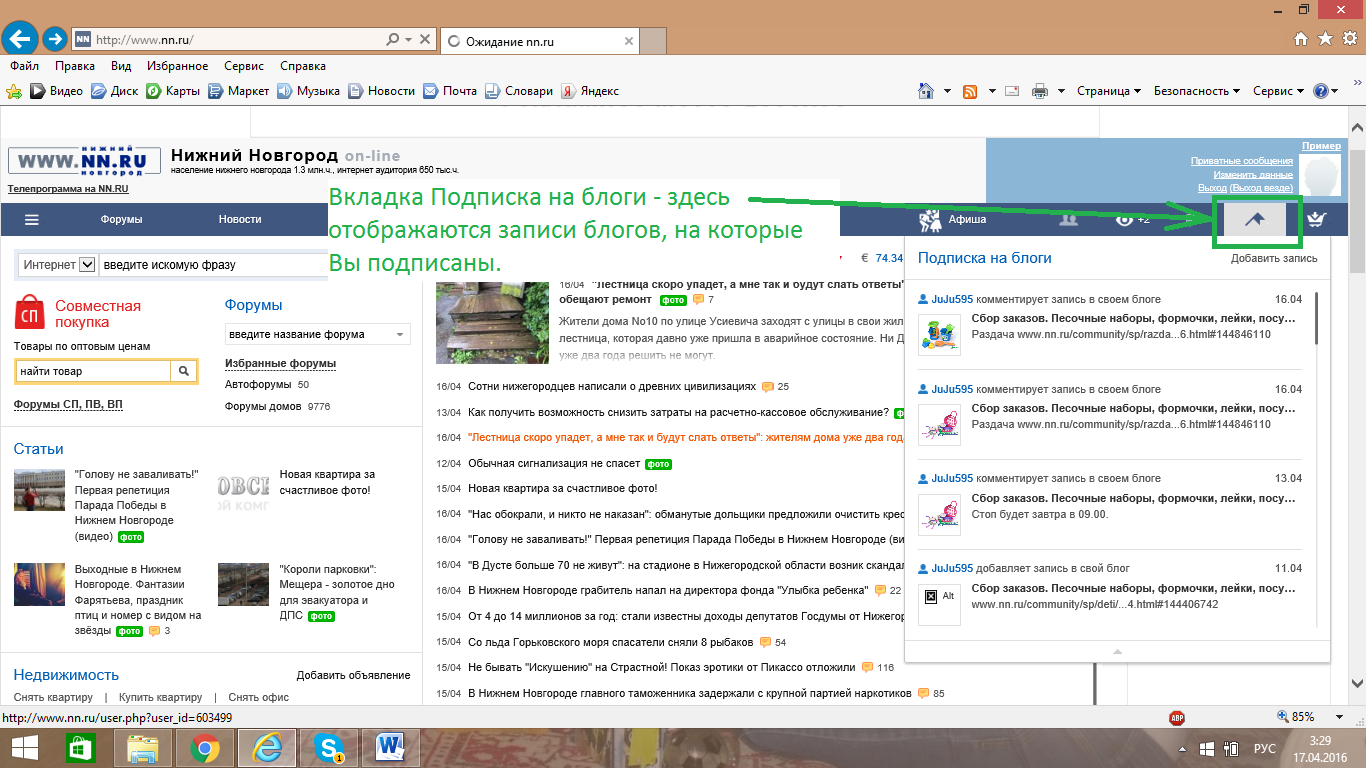This screenshot has width=1366, height=768.
Task: Open Windows Store from the taskbar
Action: coord(81,748)
